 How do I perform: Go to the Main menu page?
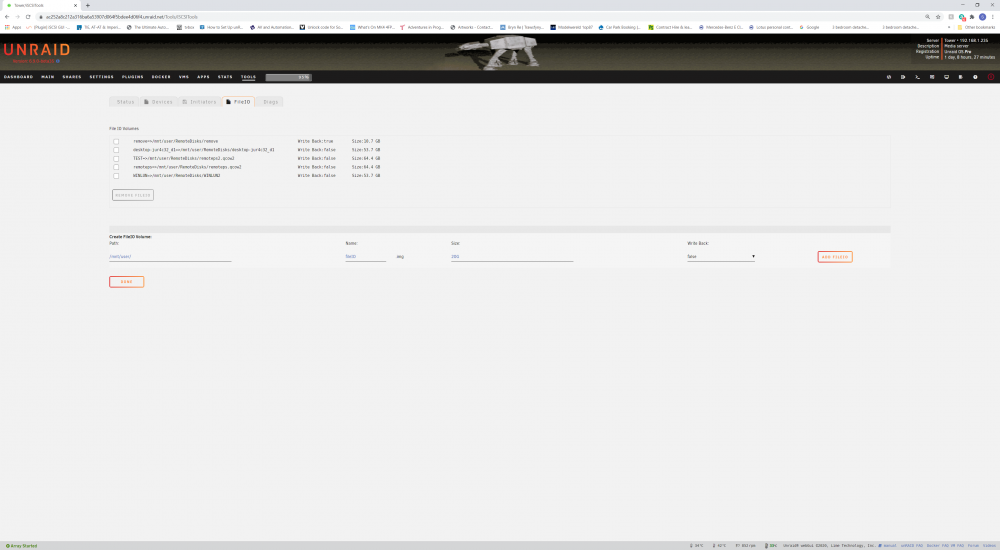48,77
